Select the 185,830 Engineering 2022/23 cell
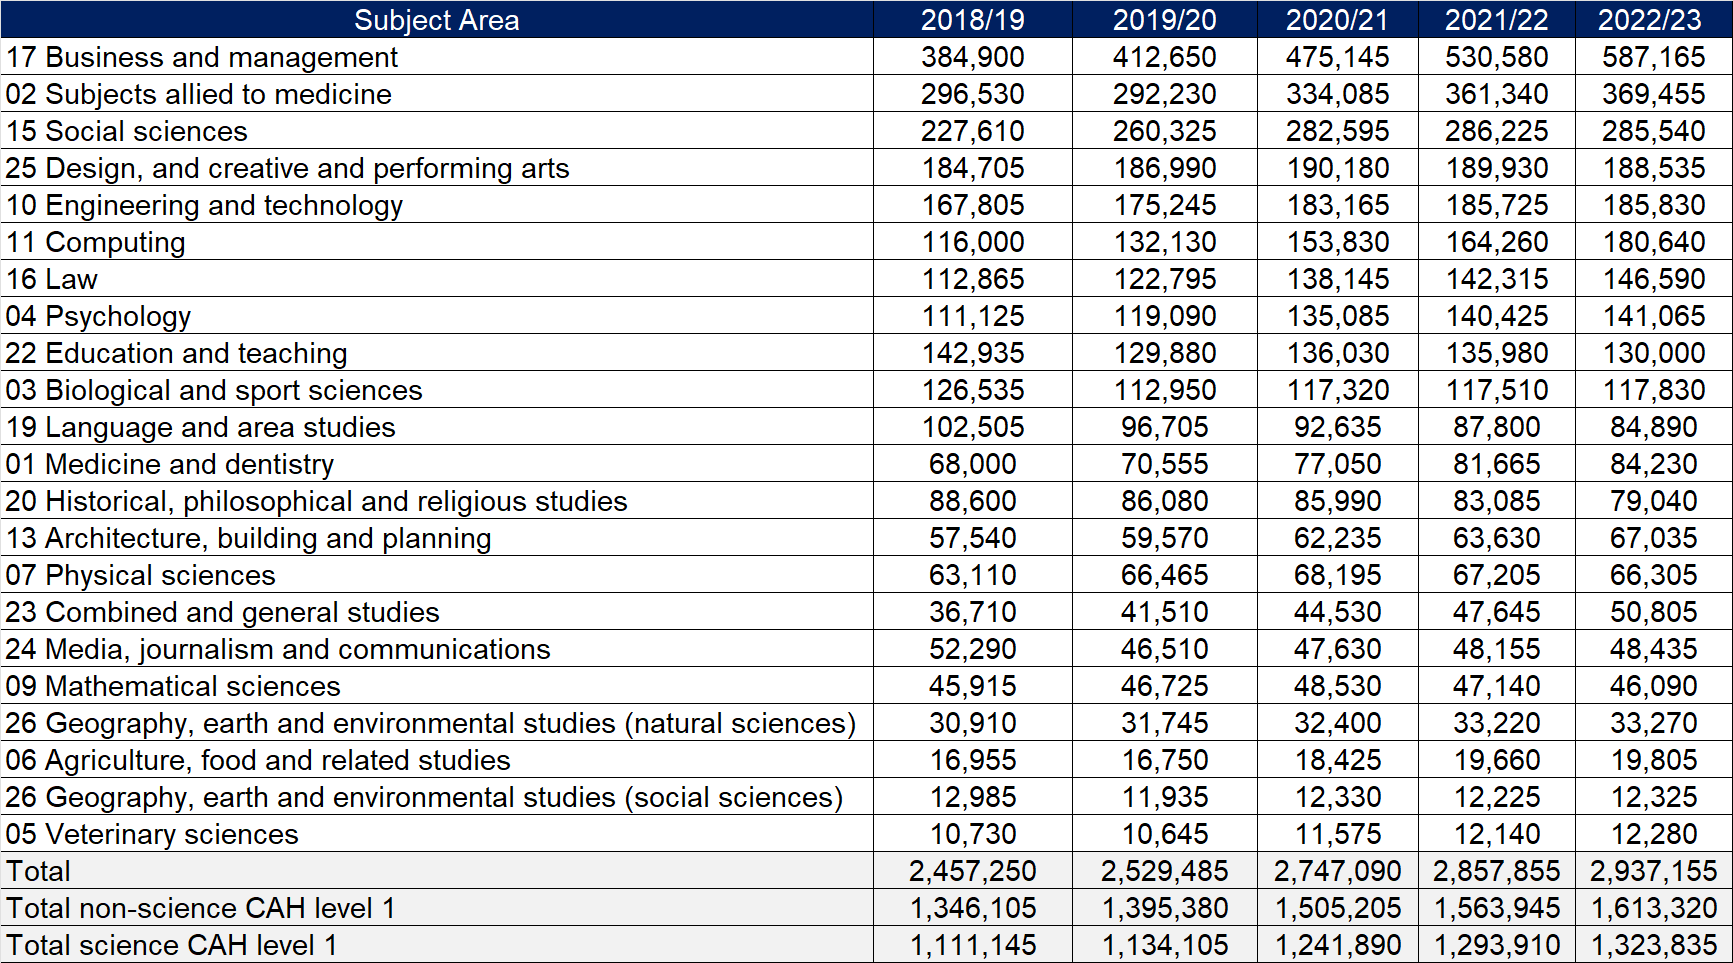This screenshot has width=1733, height=963. [1654, 205]
